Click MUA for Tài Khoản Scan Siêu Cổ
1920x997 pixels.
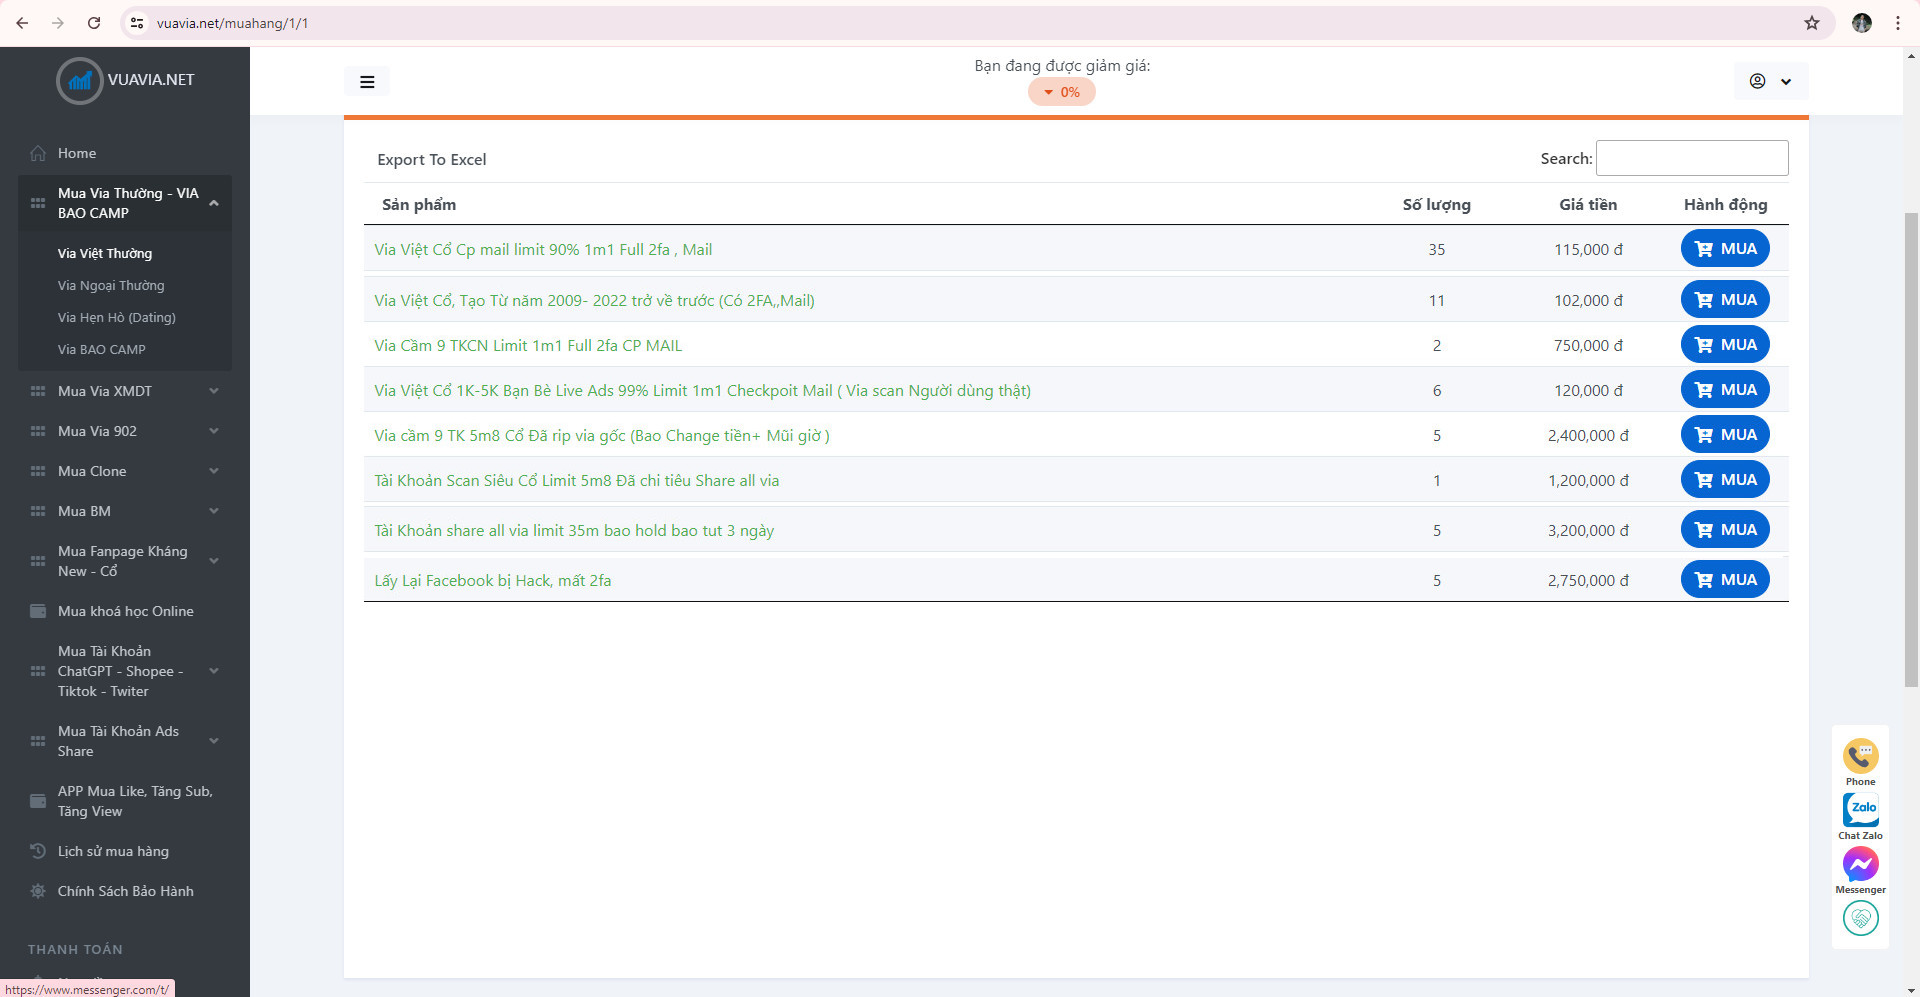[x=1725, y=480]
